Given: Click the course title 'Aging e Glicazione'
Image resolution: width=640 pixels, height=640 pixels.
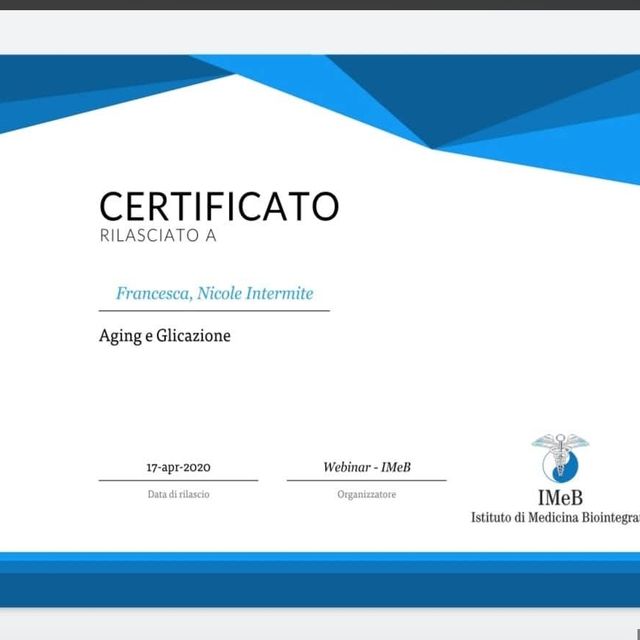Looking at the screenshot, I should click(x=165, y=336).
